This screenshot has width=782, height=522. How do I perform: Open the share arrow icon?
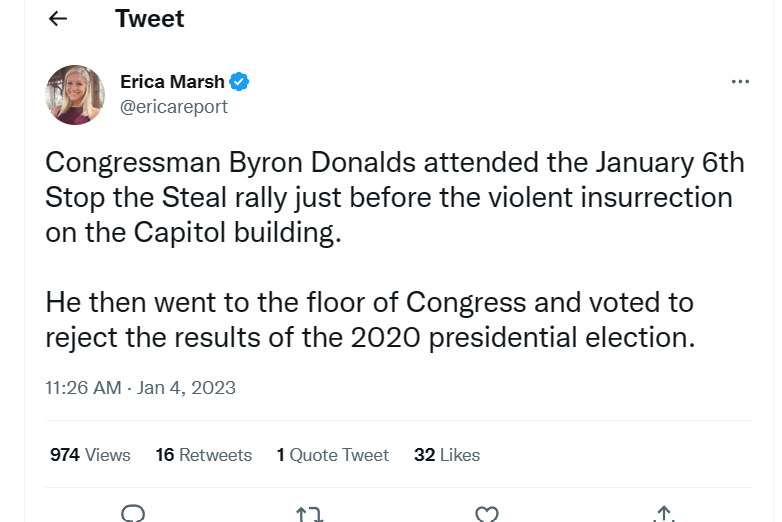coord(664,514)
